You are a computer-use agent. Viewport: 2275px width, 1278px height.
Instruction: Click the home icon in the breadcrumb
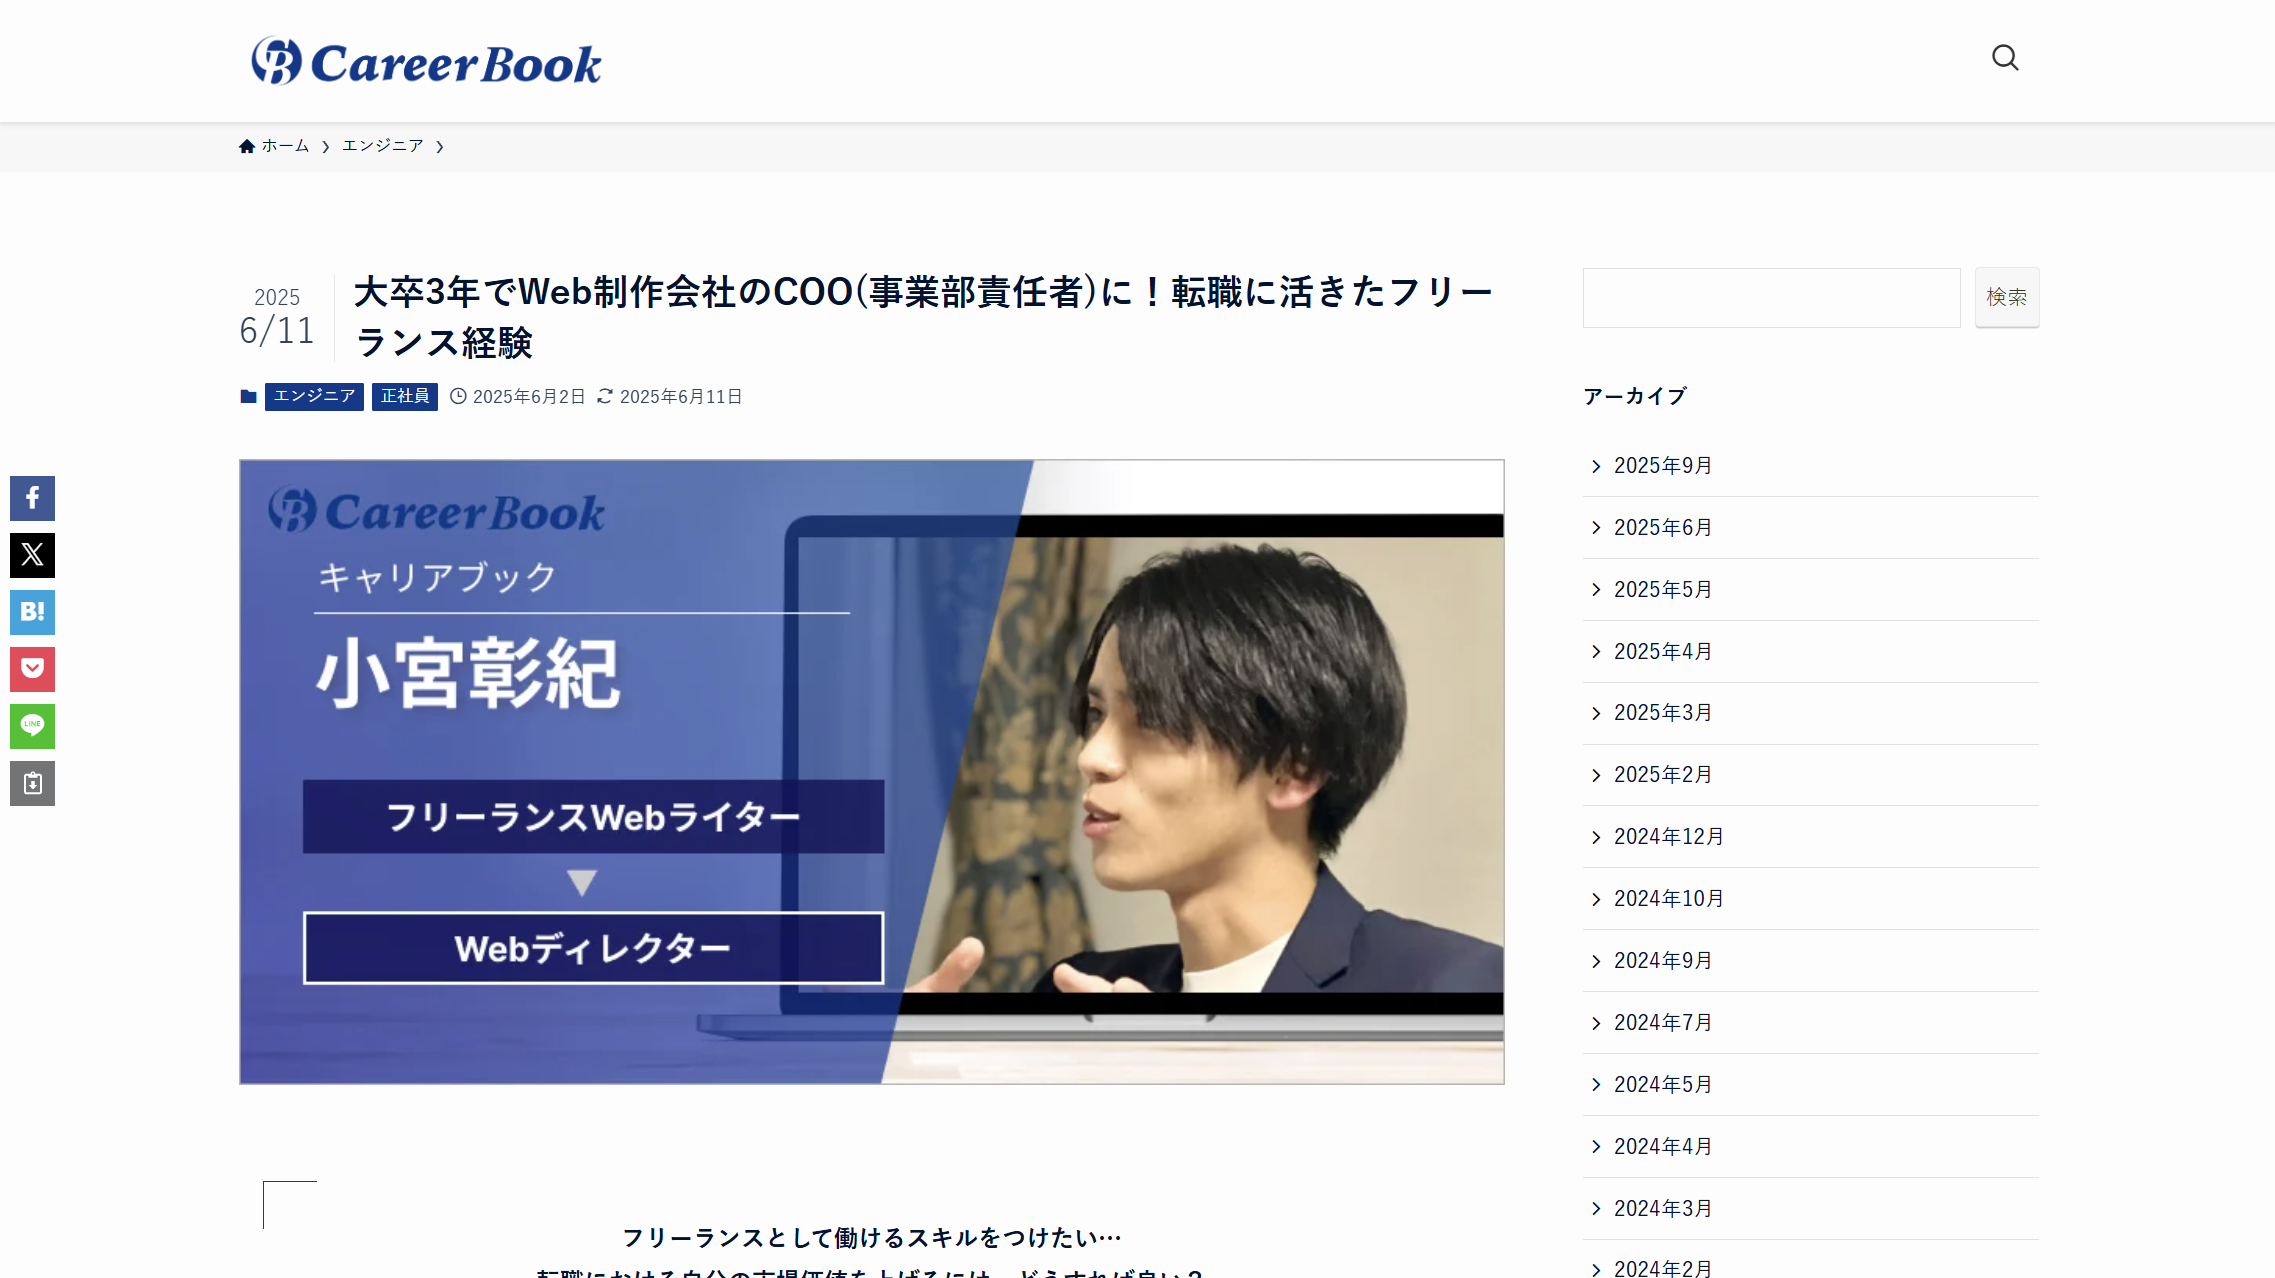pyautogui.click(x=247, y=145)
